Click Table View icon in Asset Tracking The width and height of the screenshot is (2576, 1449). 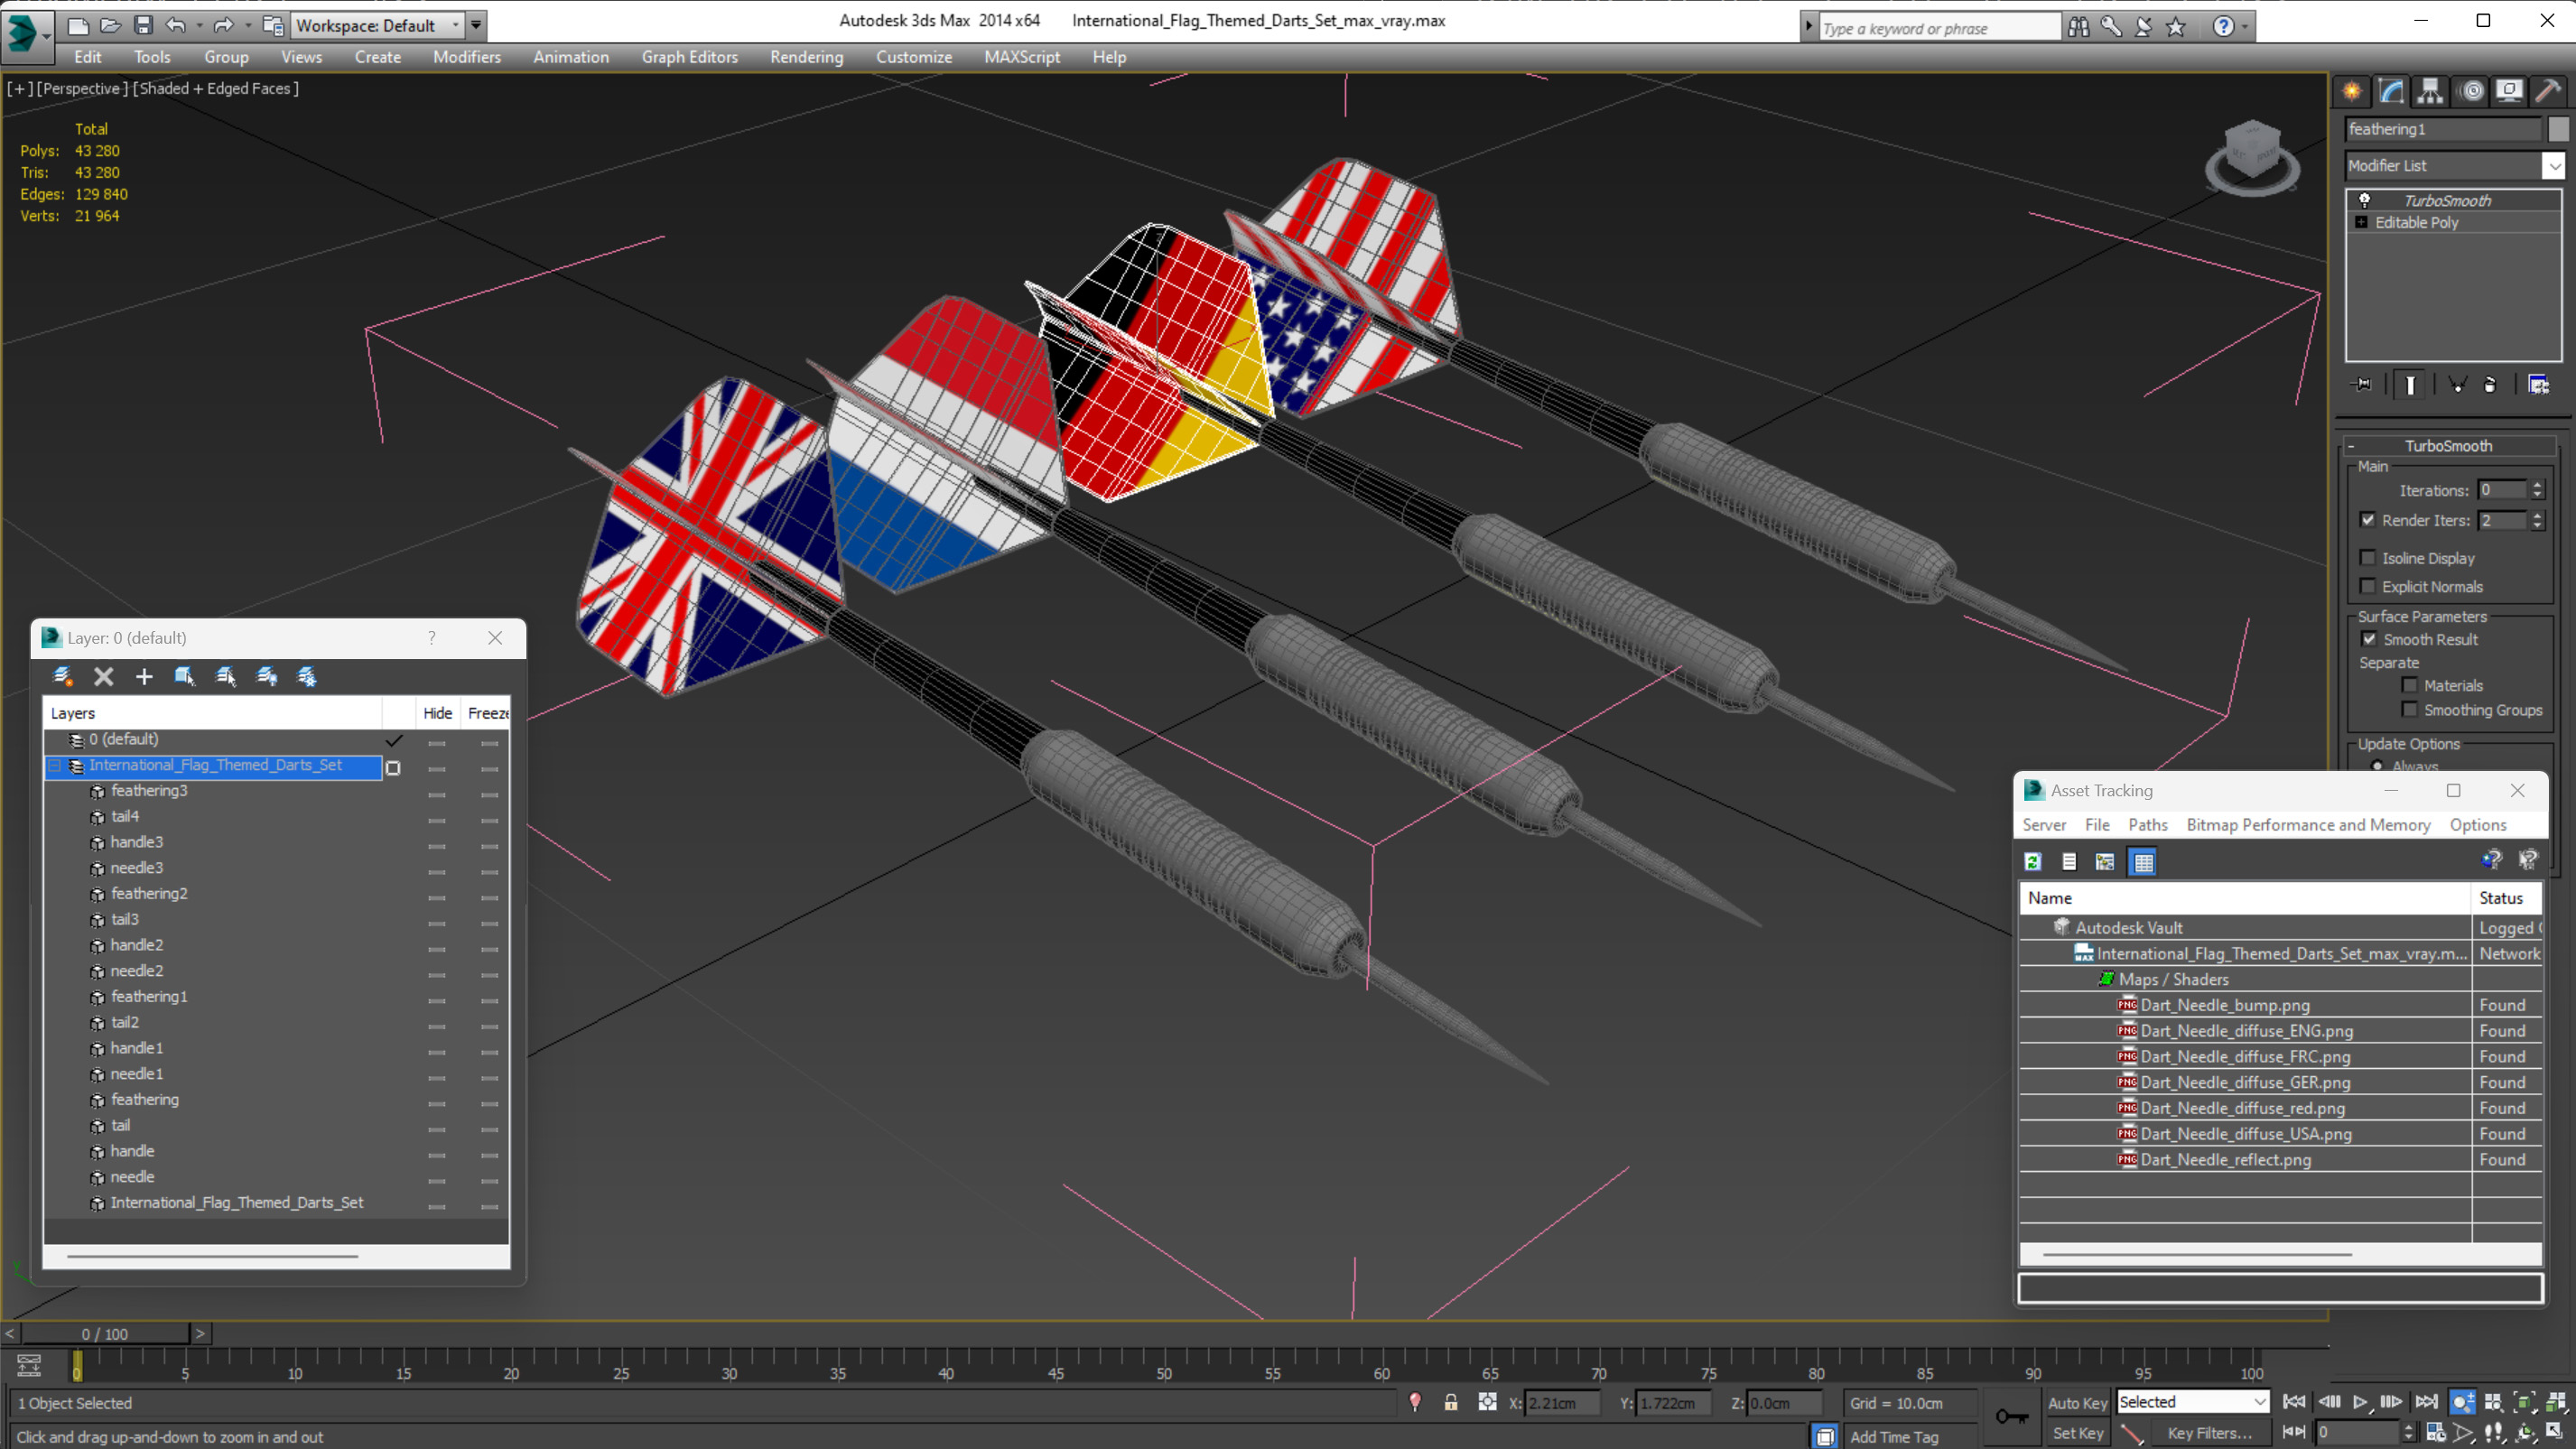click(2143, 861)
